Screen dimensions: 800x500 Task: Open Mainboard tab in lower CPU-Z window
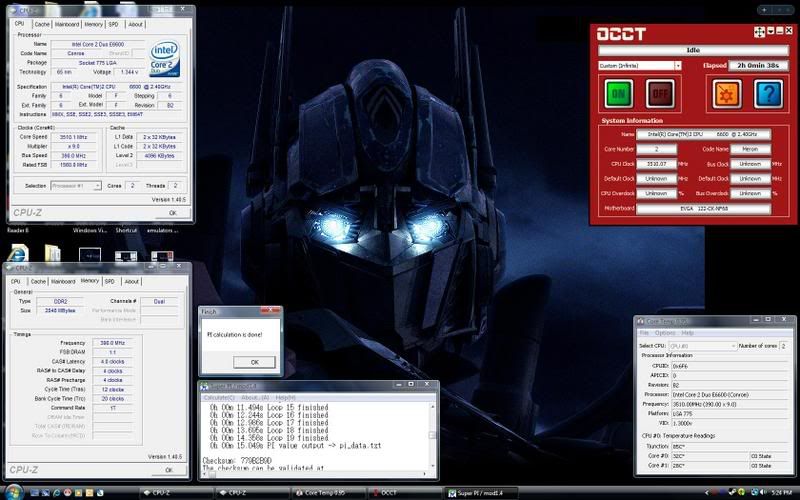point(63,282)
